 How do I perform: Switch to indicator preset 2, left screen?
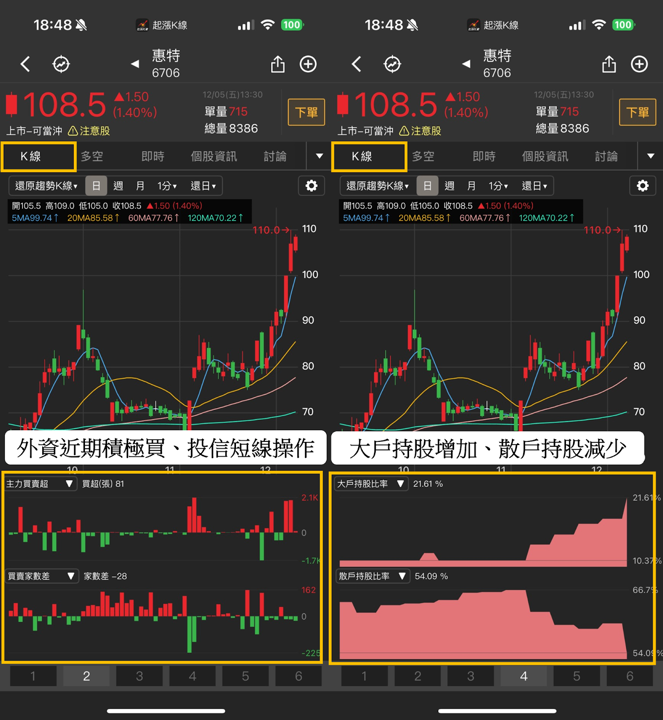point(86,676)
